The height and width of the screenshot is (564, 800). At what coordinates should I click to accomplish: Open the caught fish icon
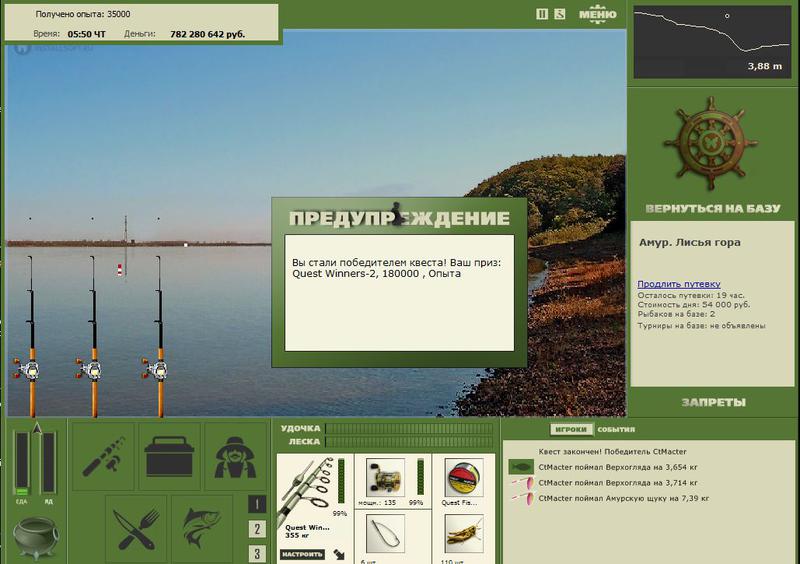coord(202,529)
